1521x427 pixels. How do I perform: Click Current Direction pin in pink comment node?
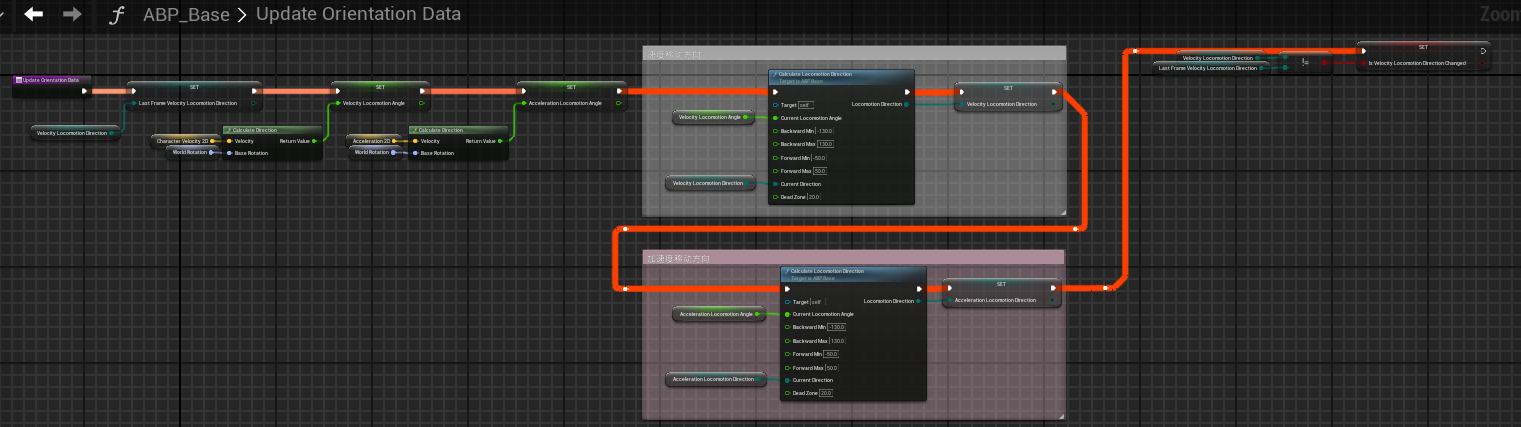click(x=787, y=380)
